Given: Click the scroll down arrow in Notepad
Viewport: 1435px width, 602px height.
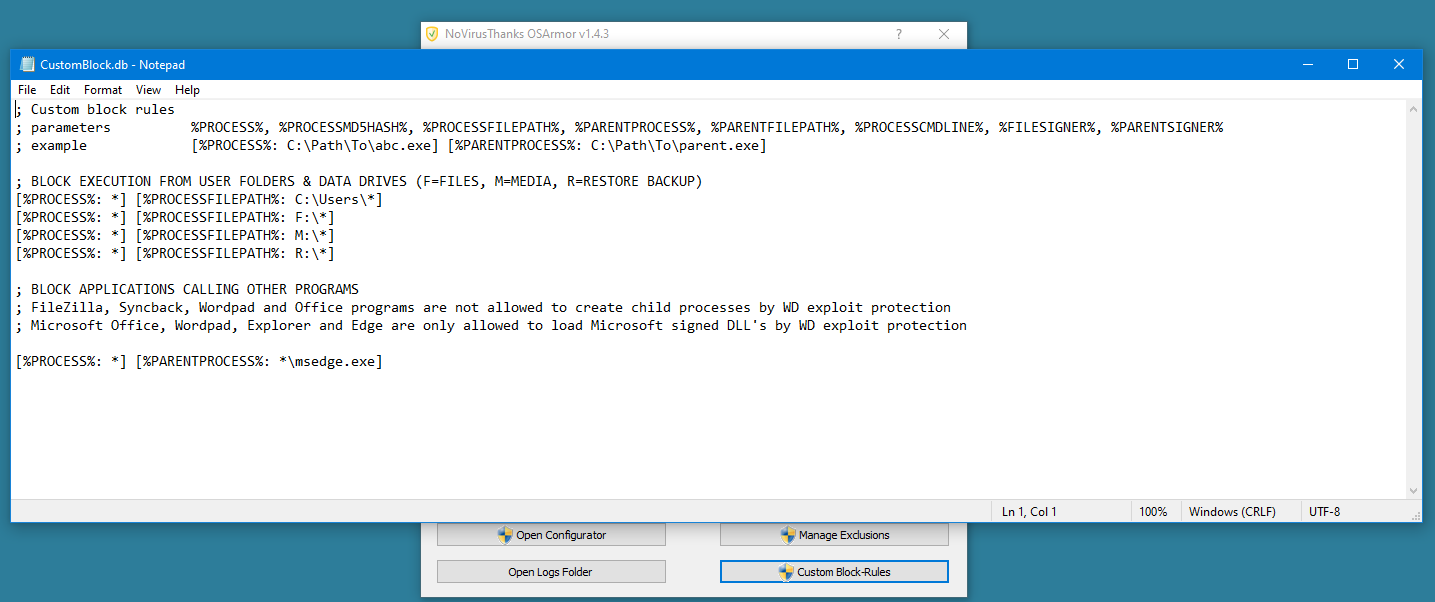Looking at the screenshot, I should tap(1413, 491).
